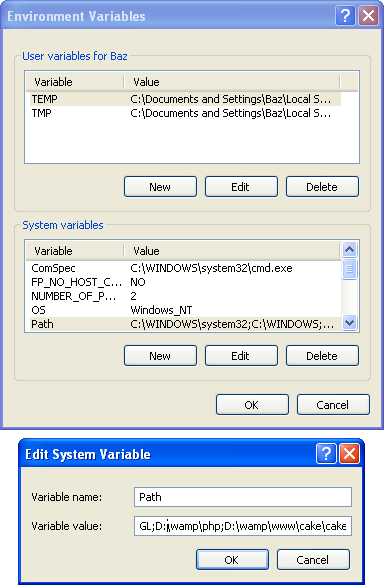Click Delete under System variables
Screen dimensions: 384x585
coord(322,356)
